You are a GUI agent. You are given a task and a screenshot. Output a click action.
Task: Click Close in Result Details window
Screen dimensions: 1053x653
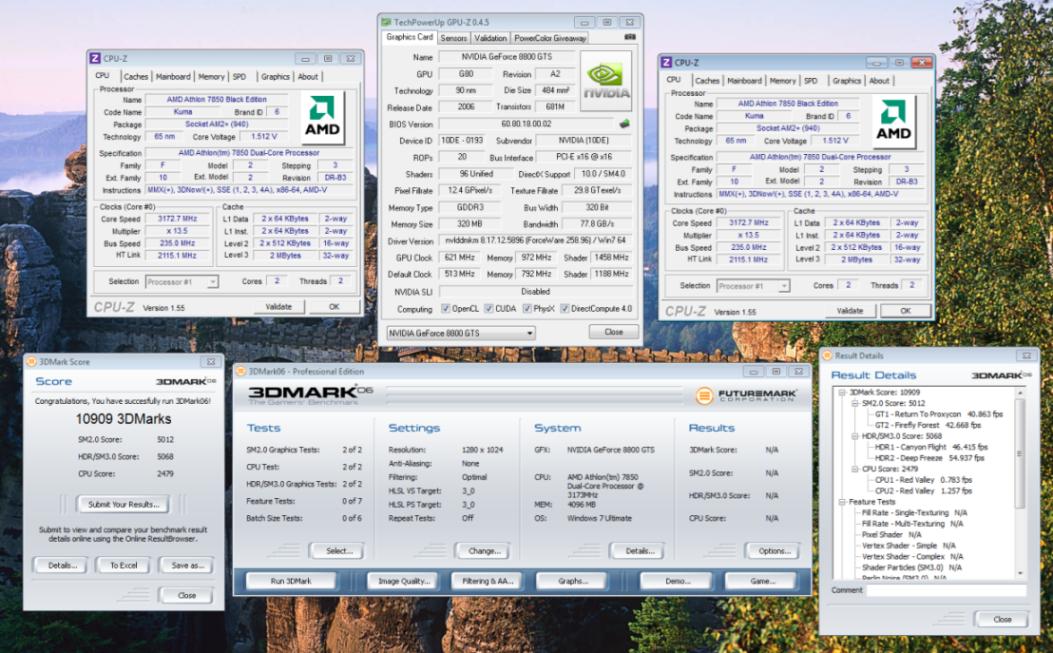coord(1001,619)
